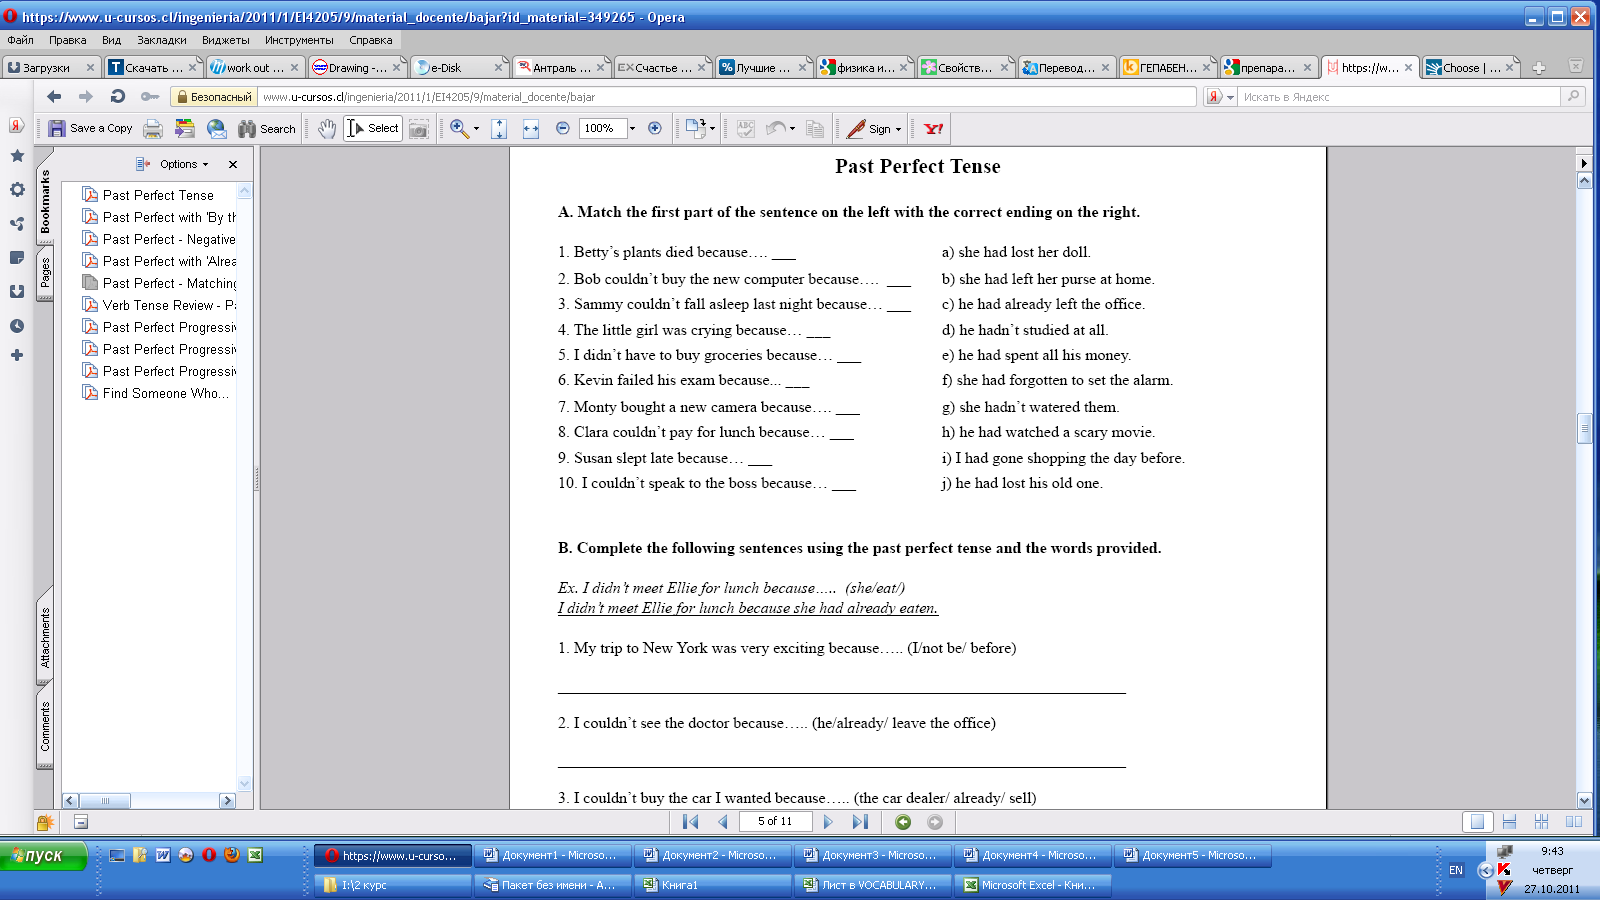1600x900 pixels.
Task: Click the Fit Page height icon
Action: [x=499, y=128]
